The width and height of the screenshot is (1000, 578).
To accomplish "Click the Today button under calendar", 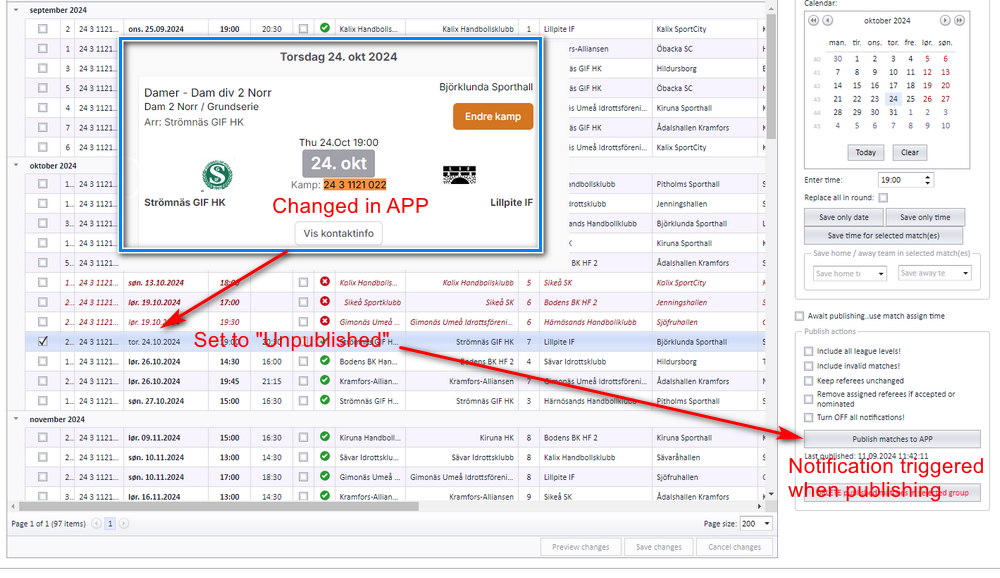I will (865, 152).
